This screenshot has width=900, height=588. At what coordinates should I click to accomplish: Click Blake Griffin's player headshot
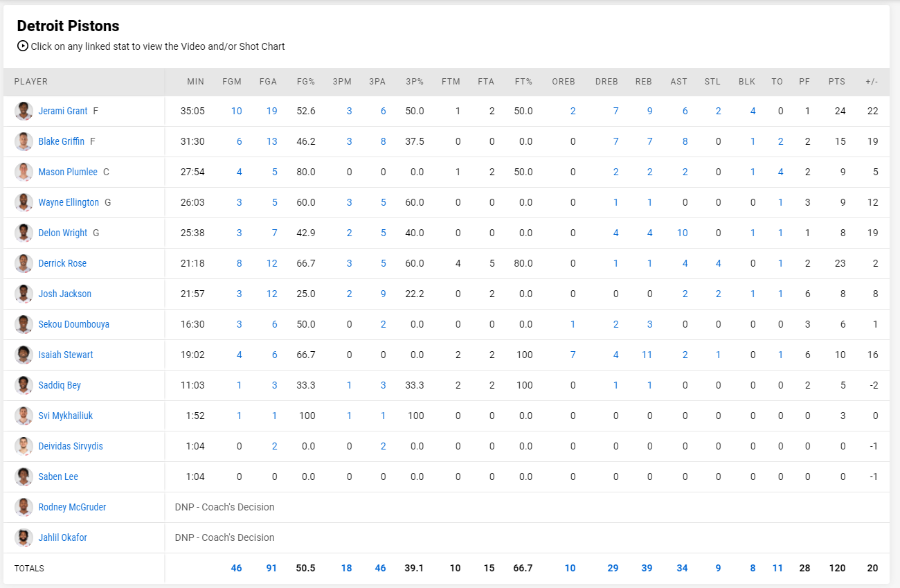click(24, 141)
